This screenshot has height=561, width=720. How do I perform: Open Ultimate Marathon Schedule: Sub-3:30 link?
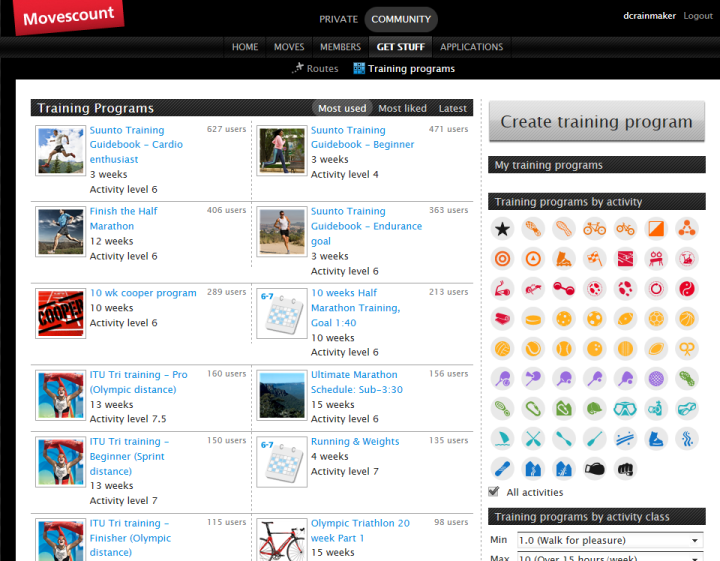tap(356, 382)
